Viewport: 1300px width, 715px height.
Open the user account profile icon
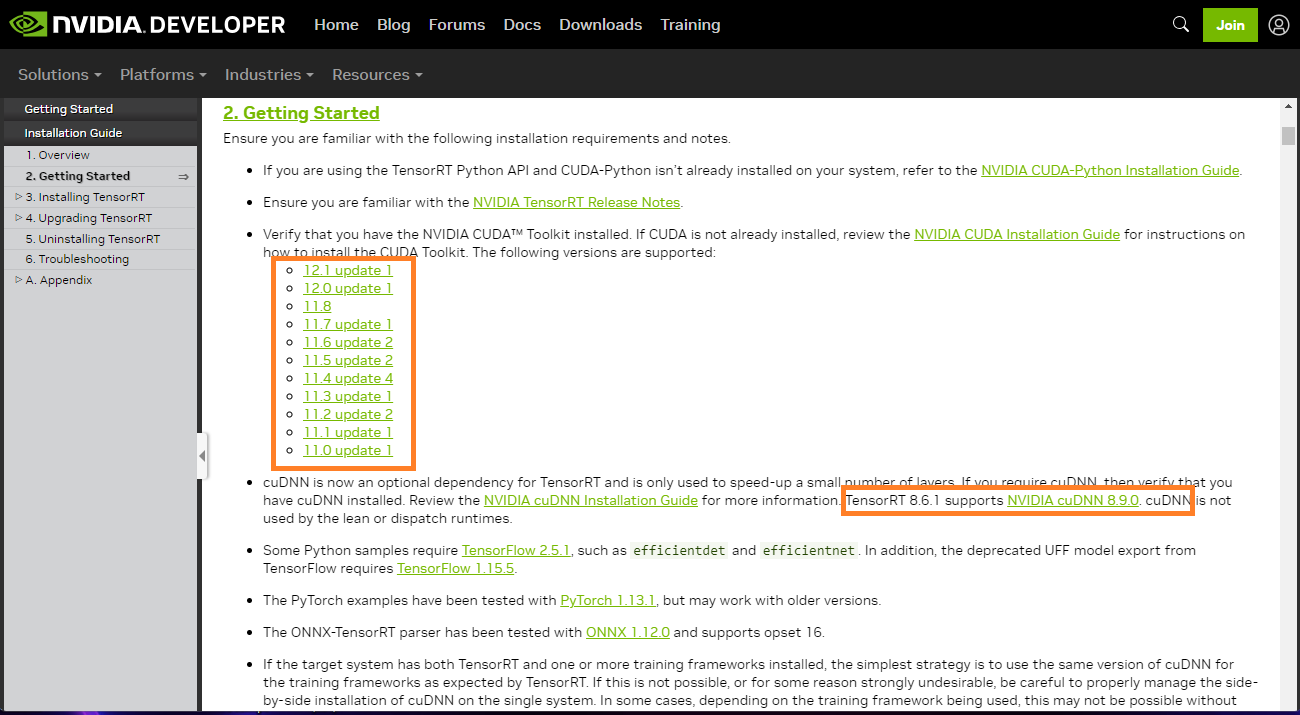point(1278,25)
